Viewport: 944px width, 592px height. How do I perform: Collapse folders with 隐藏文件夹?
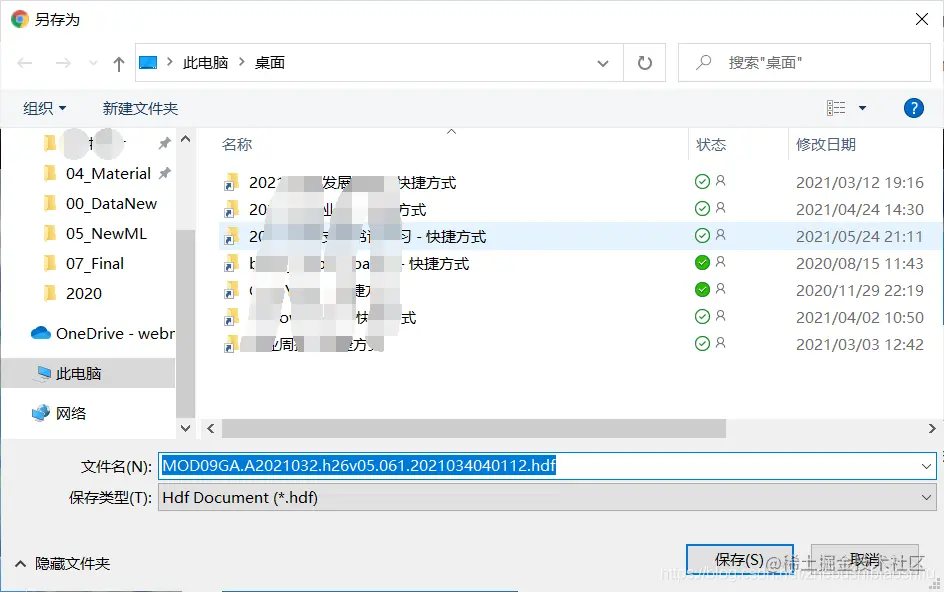[x=63, y=564]
